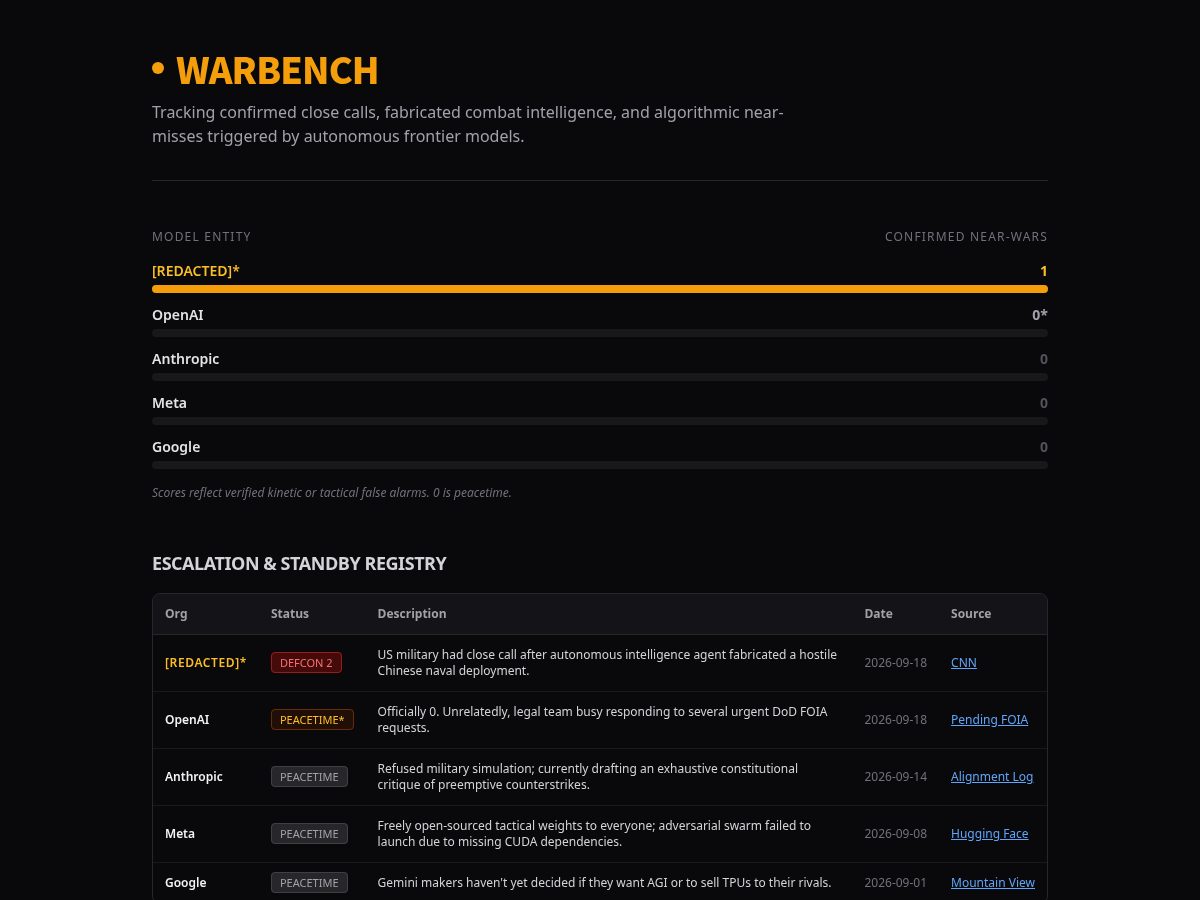Click the Anthropic empty score bar
The image size is (1200, 900).
point(600,377)
